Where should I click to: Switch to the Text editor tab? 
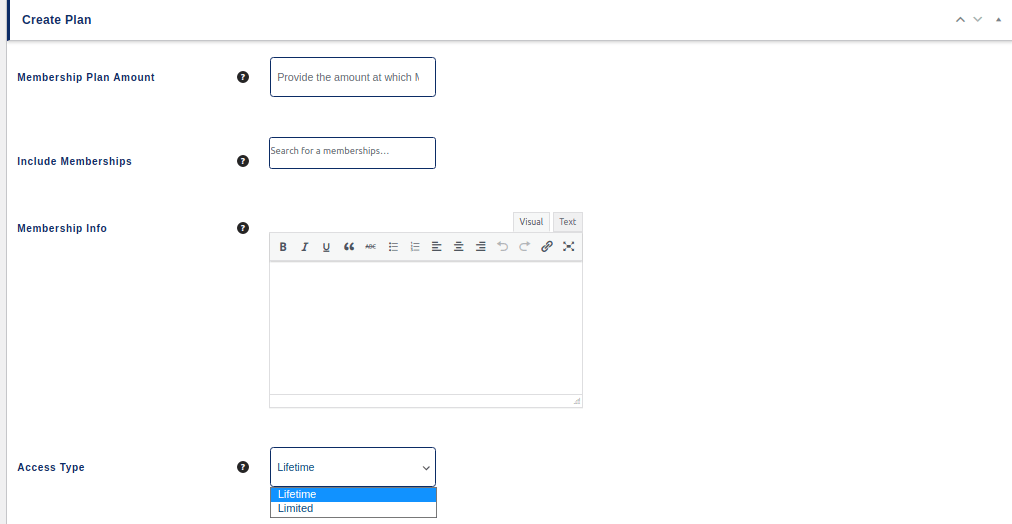pyautogui.click(x=567, y=222)
